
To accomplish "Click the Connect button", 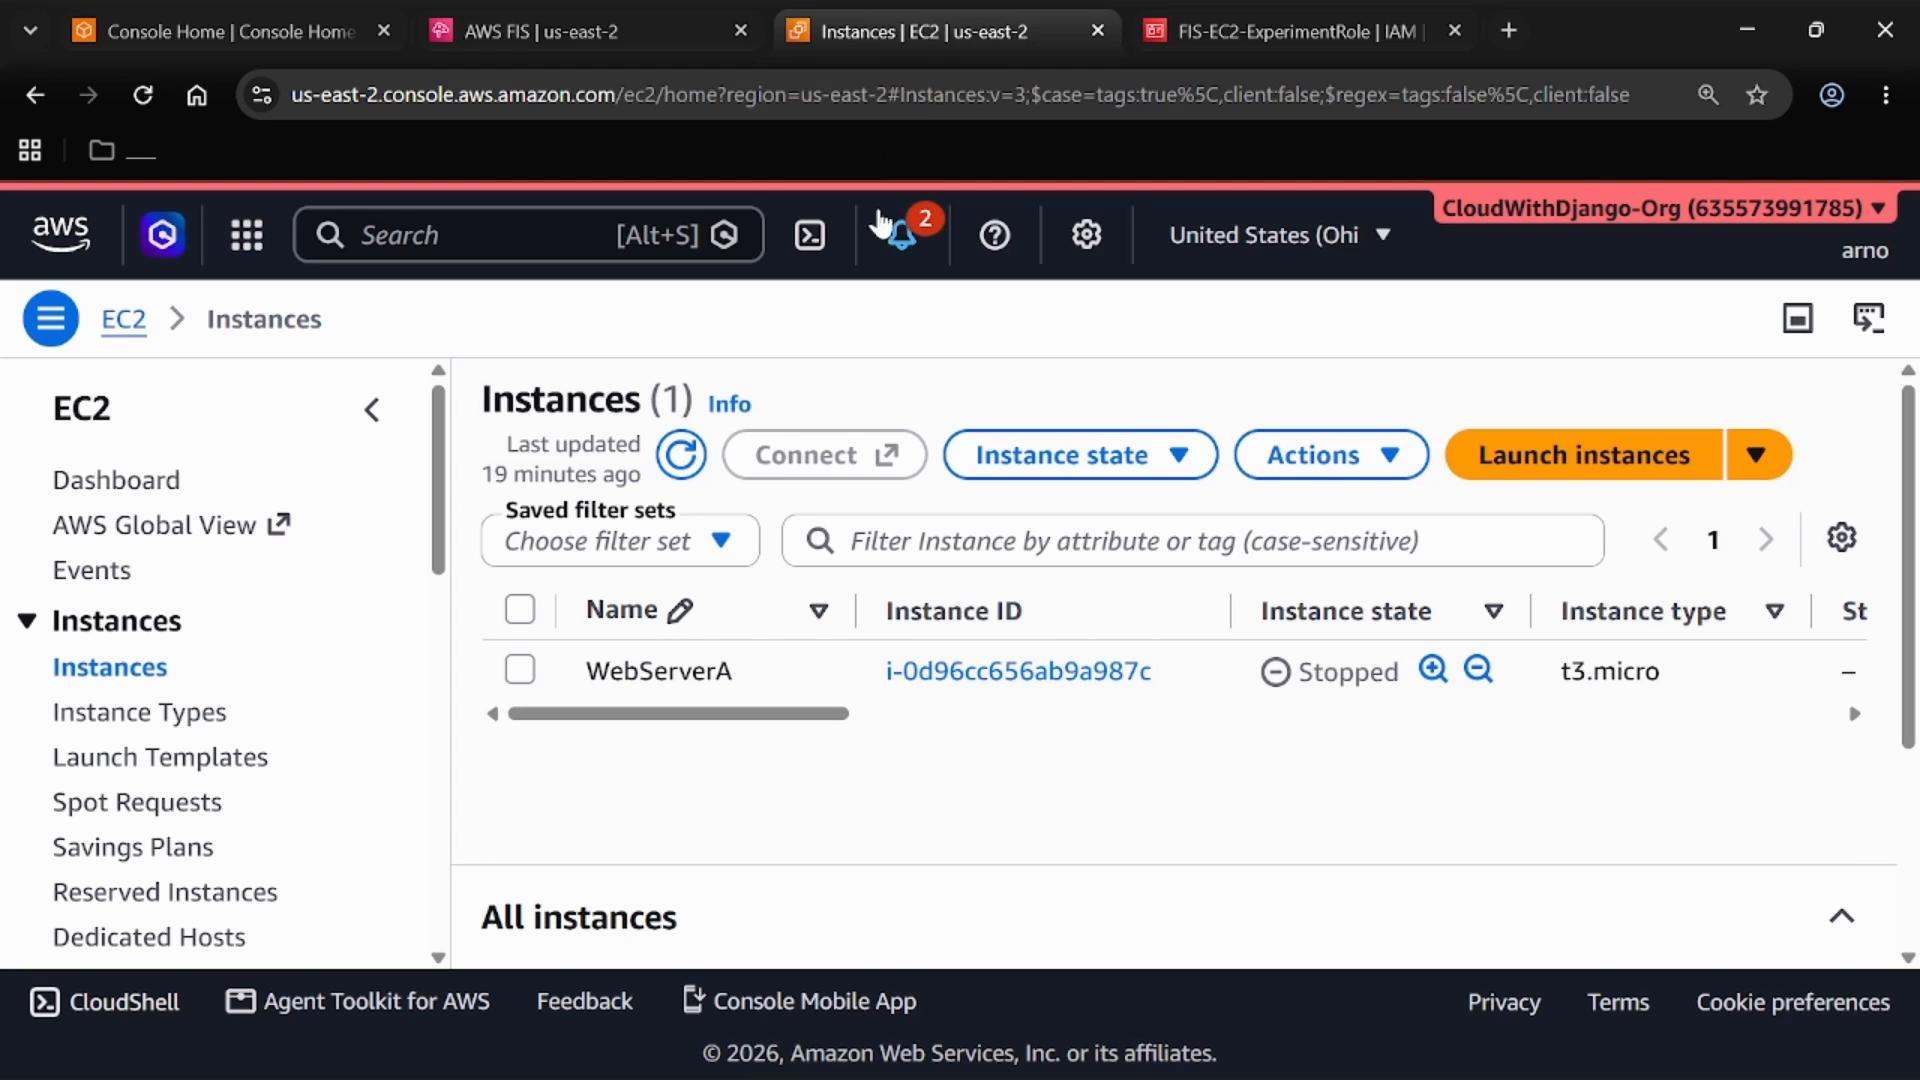I will click(825, 455).
